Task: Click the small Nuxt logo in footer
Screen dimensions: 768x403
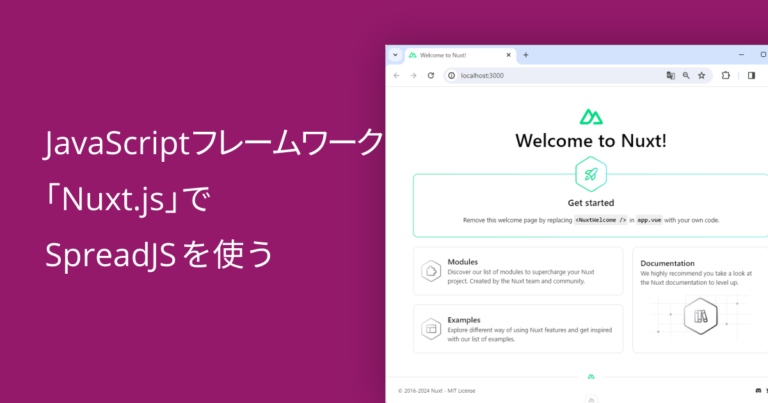Action: [591, 377]
